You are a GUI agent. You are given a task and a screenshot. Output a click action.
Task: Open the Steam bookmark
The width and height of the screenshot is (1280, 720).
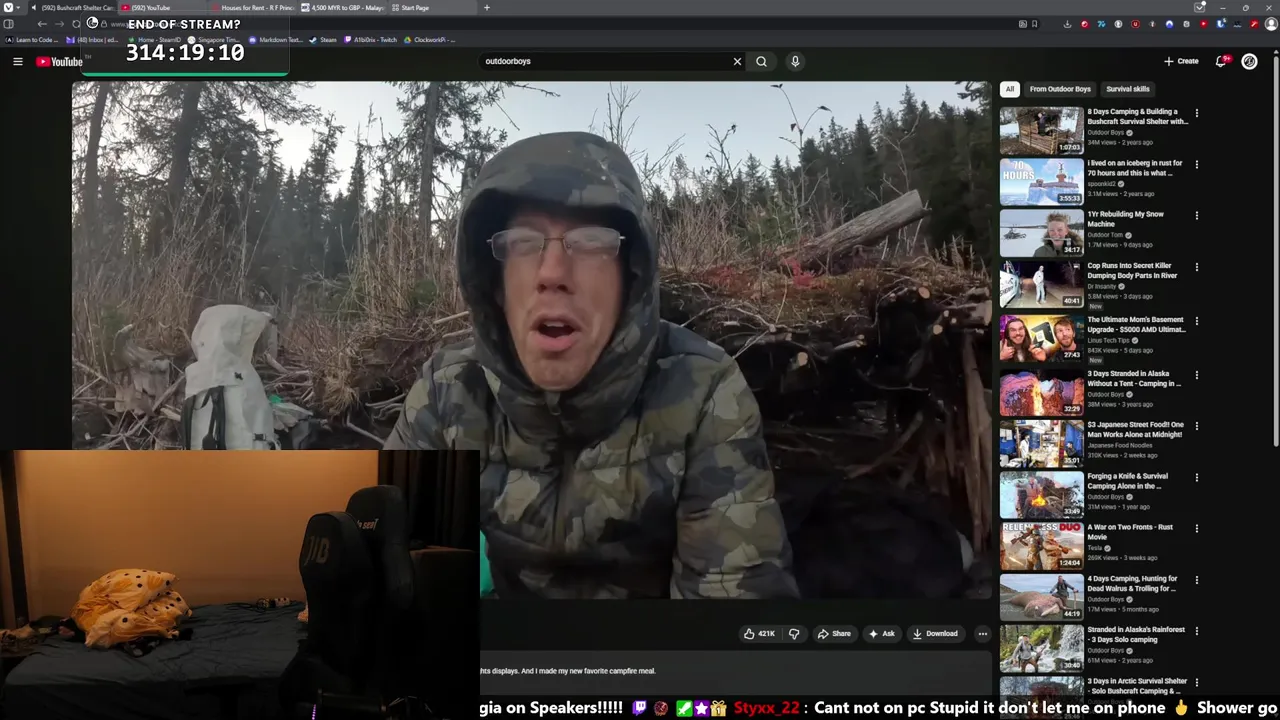tap(323, 40)
